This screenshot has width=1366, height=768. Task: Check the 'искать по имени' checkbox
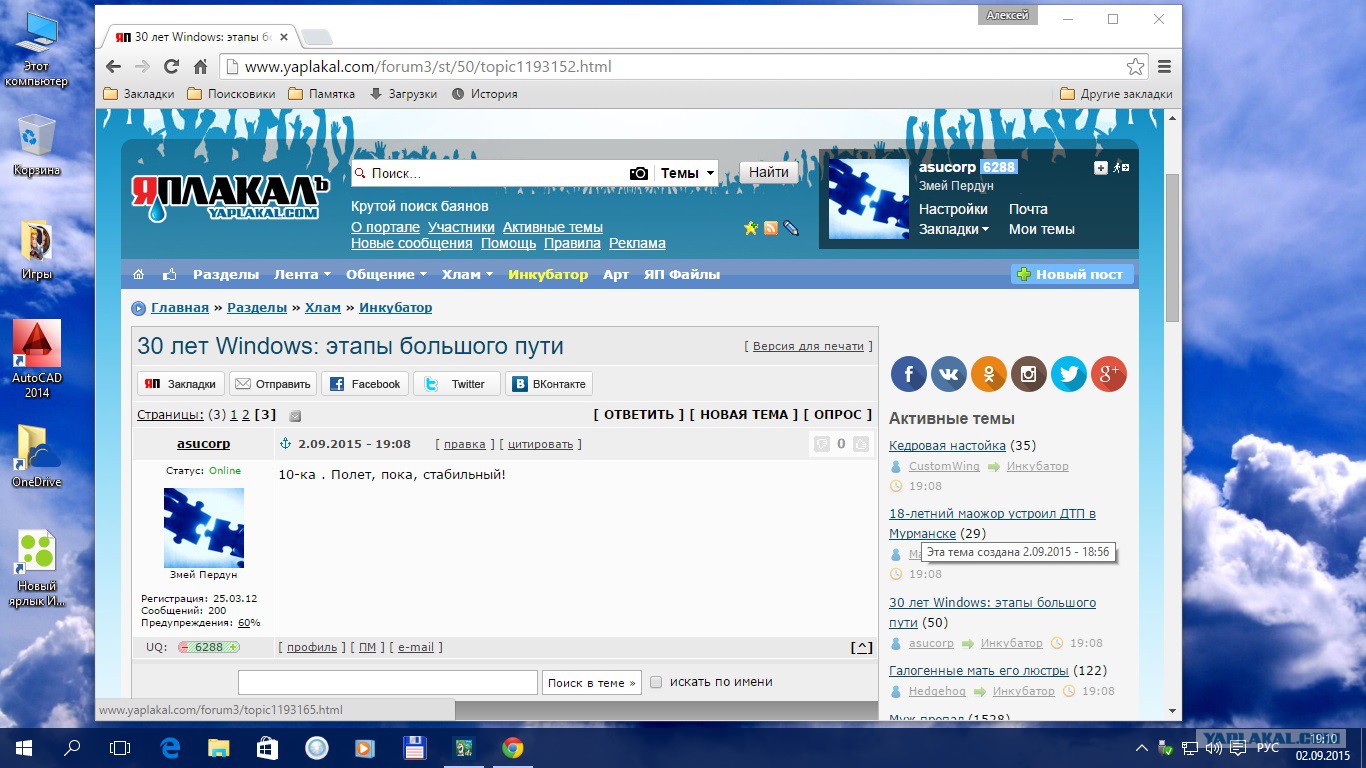[x=656, y=682]
